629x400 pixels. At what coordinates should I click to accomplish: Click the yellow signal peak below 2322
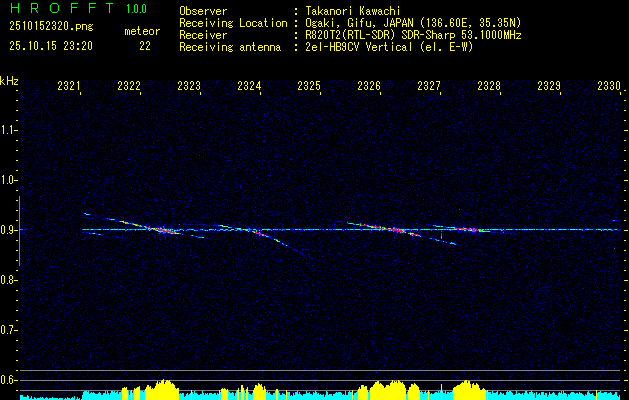162,390
